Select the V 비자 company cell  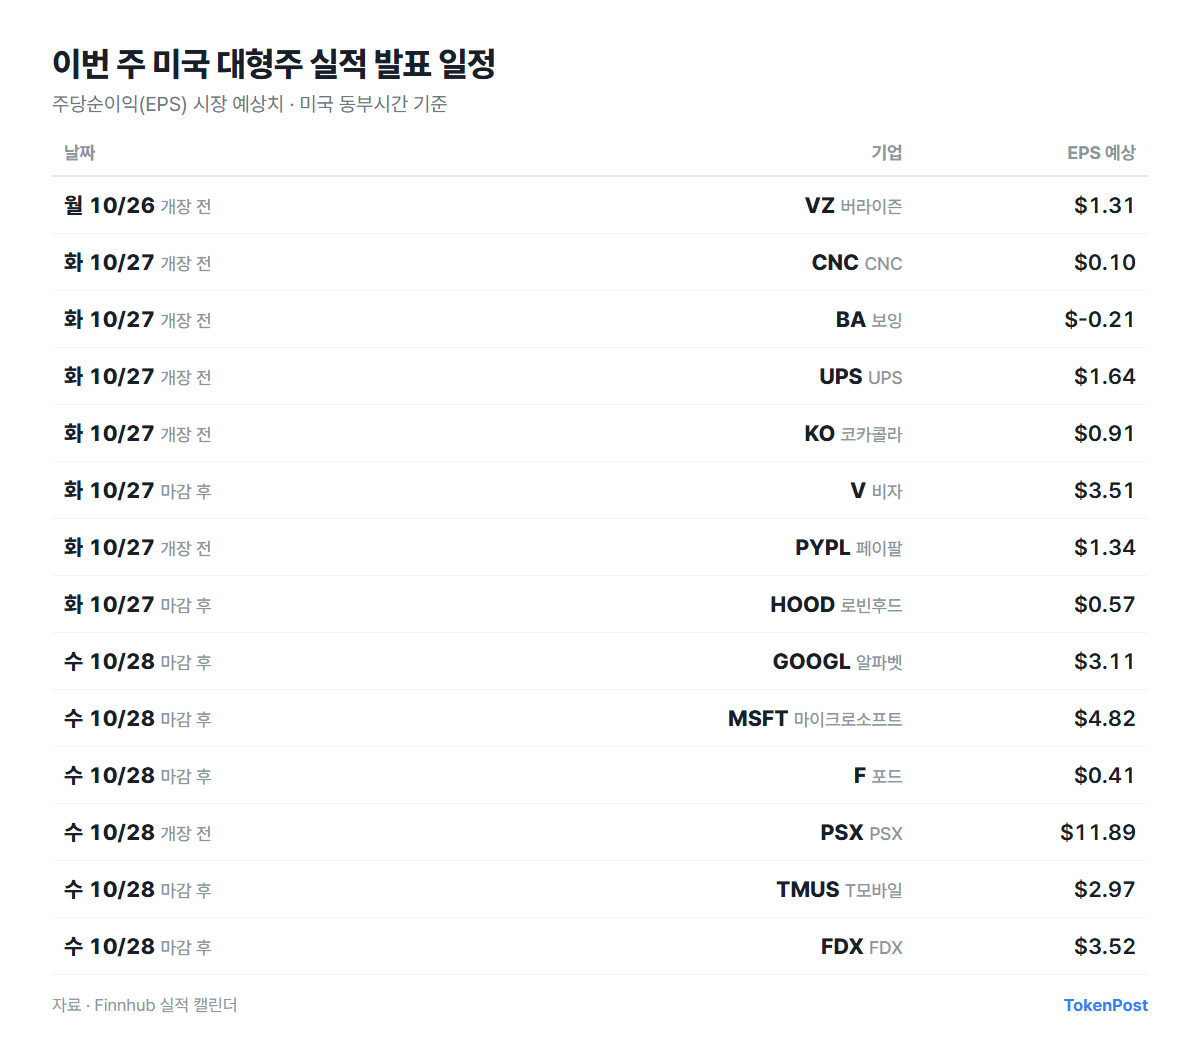pyautogui.click(x=876, y=490)
